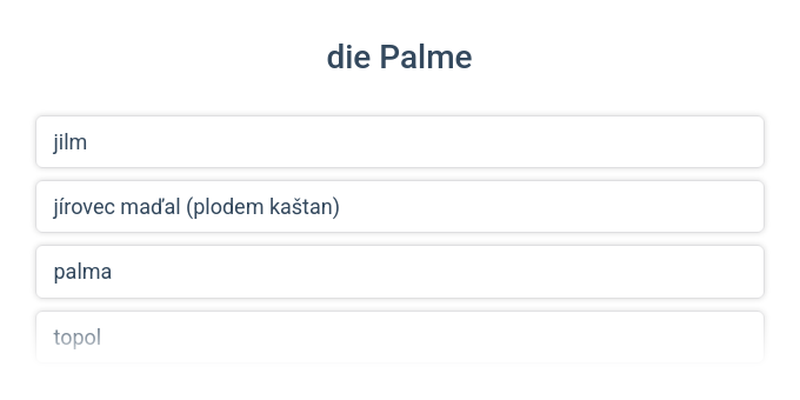Select the partially visible 'topol' option
Viewport: 800px width, 400px height.
[x=400, y=336]
